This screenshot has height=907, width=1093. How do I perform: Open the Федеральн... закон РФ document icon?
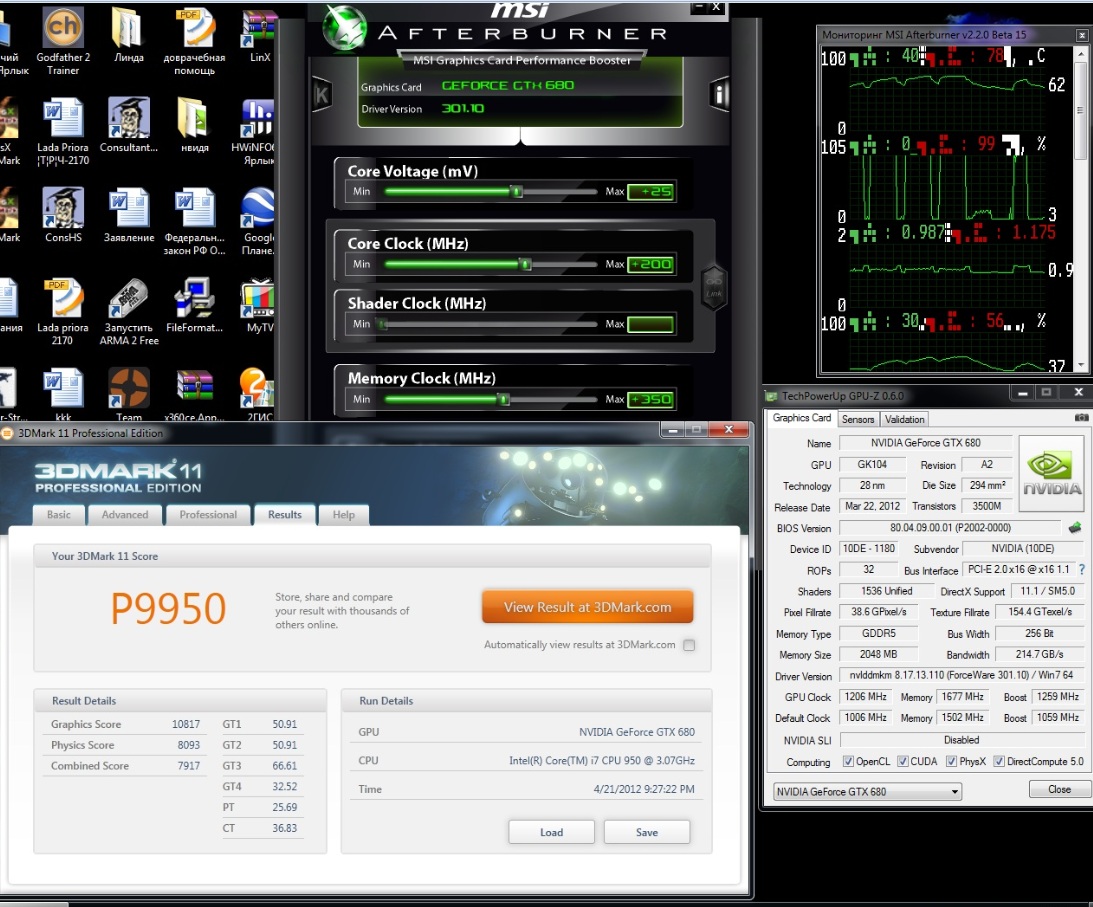click(194, 221)
